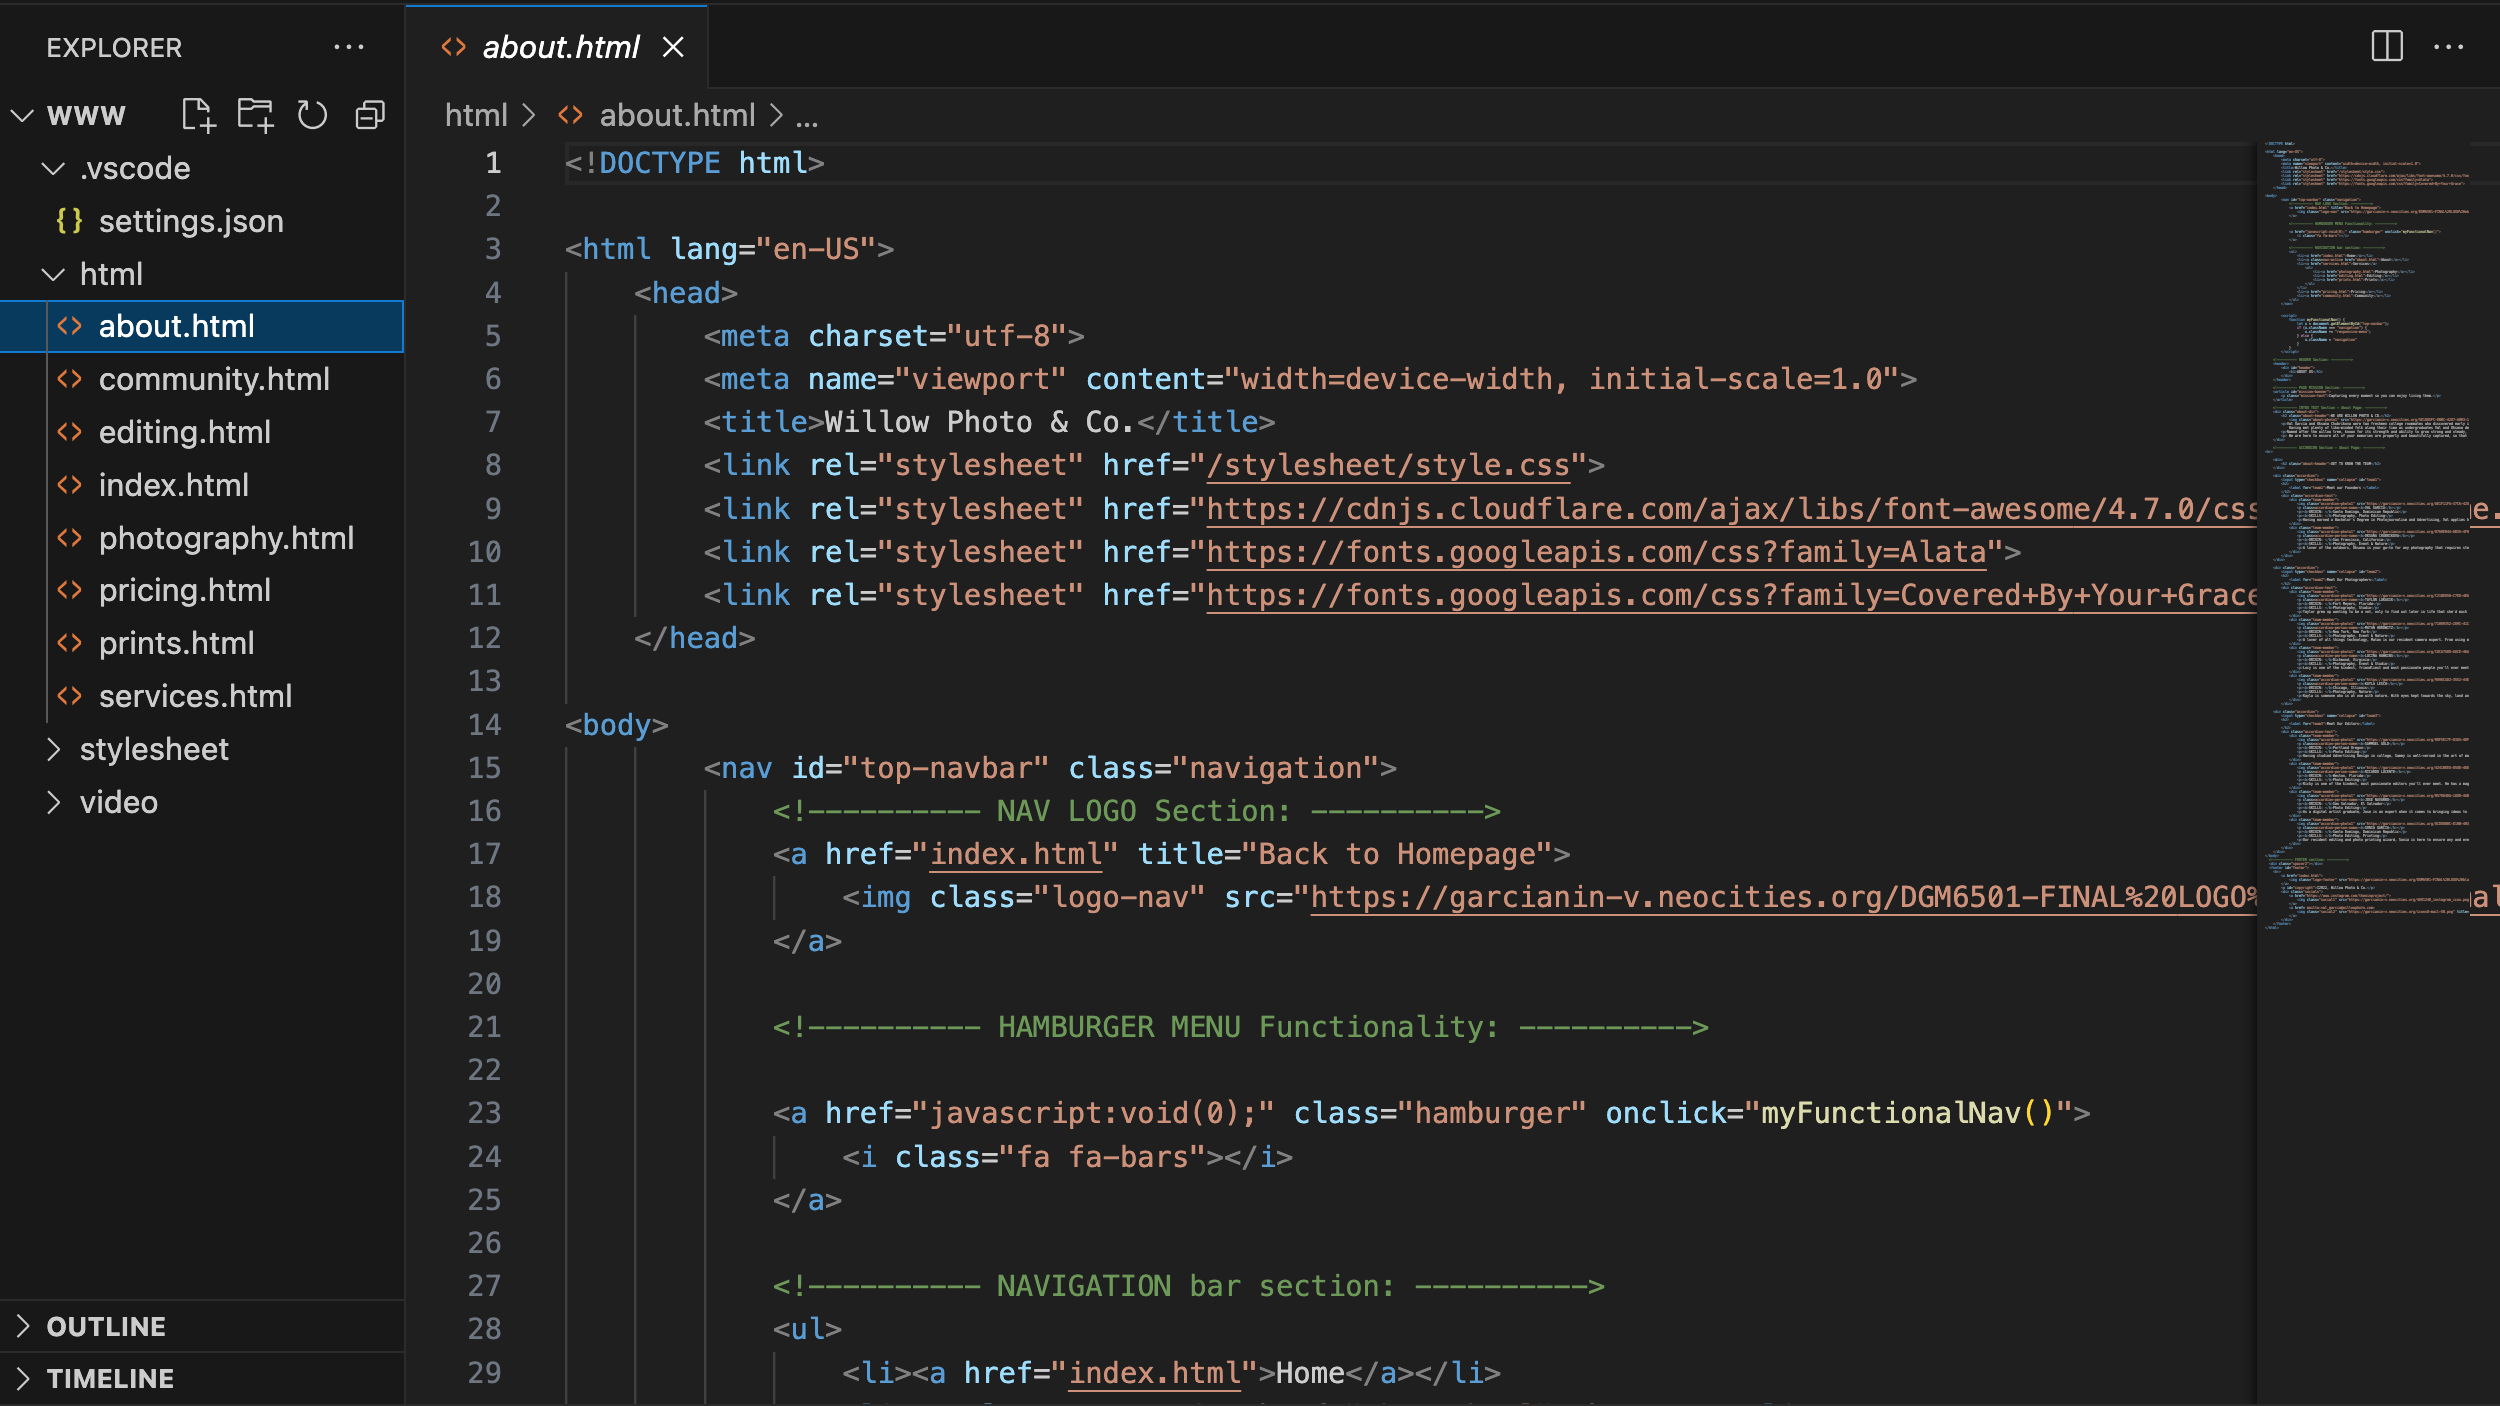Click the NAV LOGO Section comment

(x=1136, y=811)
